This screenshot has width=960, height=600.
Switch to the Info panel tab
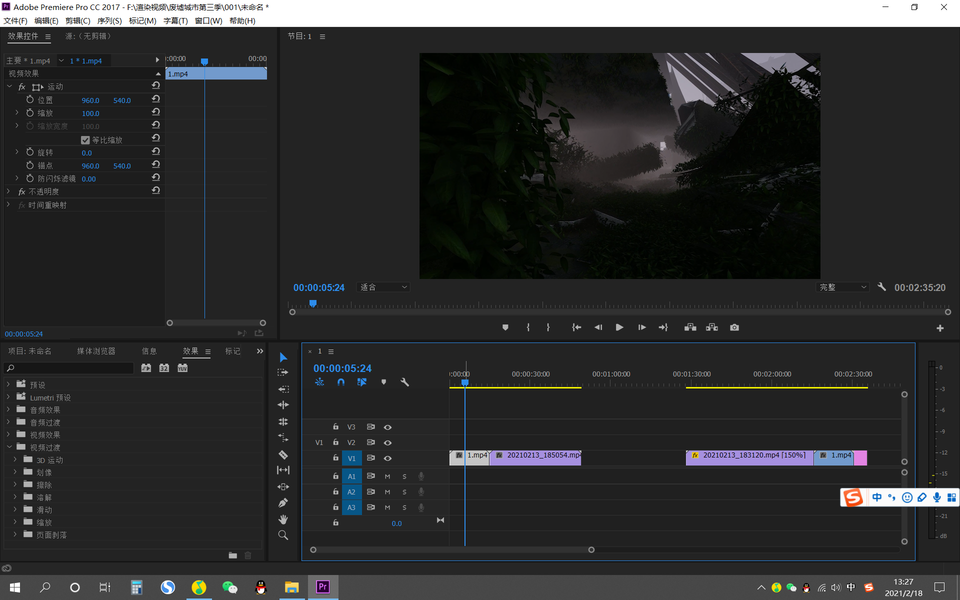pos(149,351)
